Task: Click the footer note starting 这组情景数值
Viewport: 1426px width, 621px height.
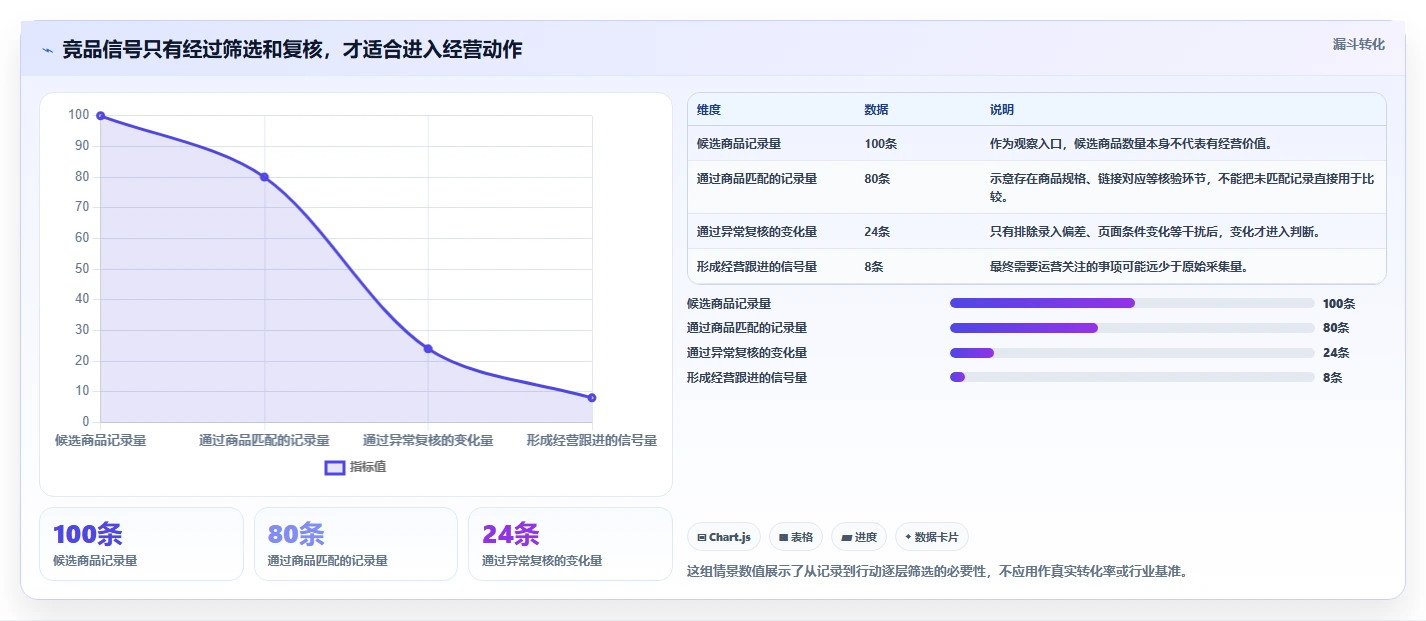Action: coord(937,572)
